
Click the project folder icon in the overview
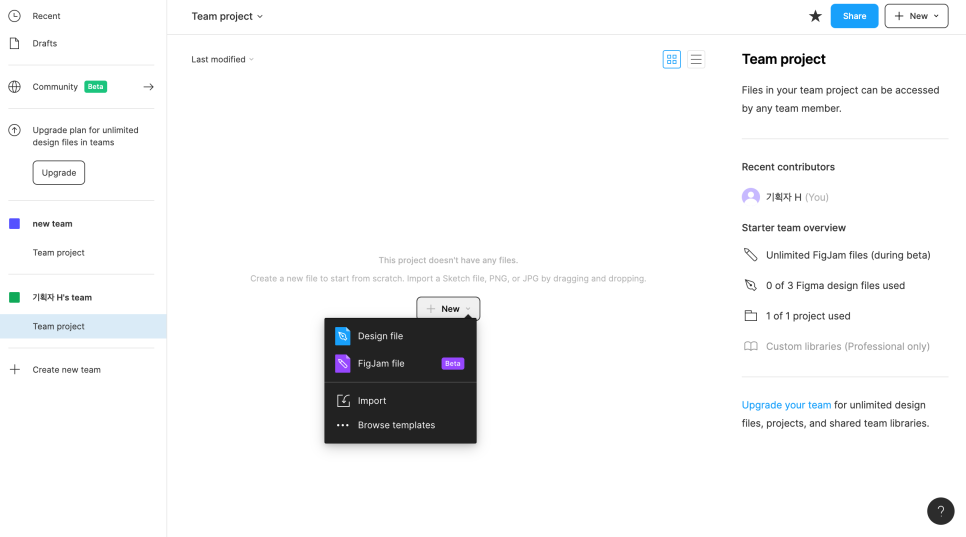(750, 316)
